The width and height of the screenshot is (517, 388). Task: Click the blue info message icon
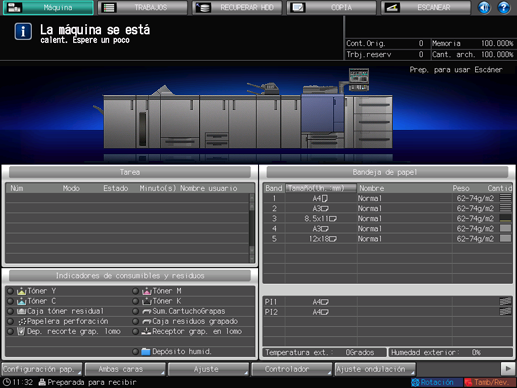(x=23, y=32)
